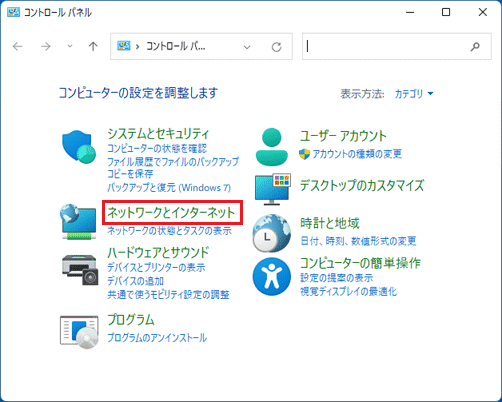
Task: Open ユーザー アカウント category
Action: (343, 136)
